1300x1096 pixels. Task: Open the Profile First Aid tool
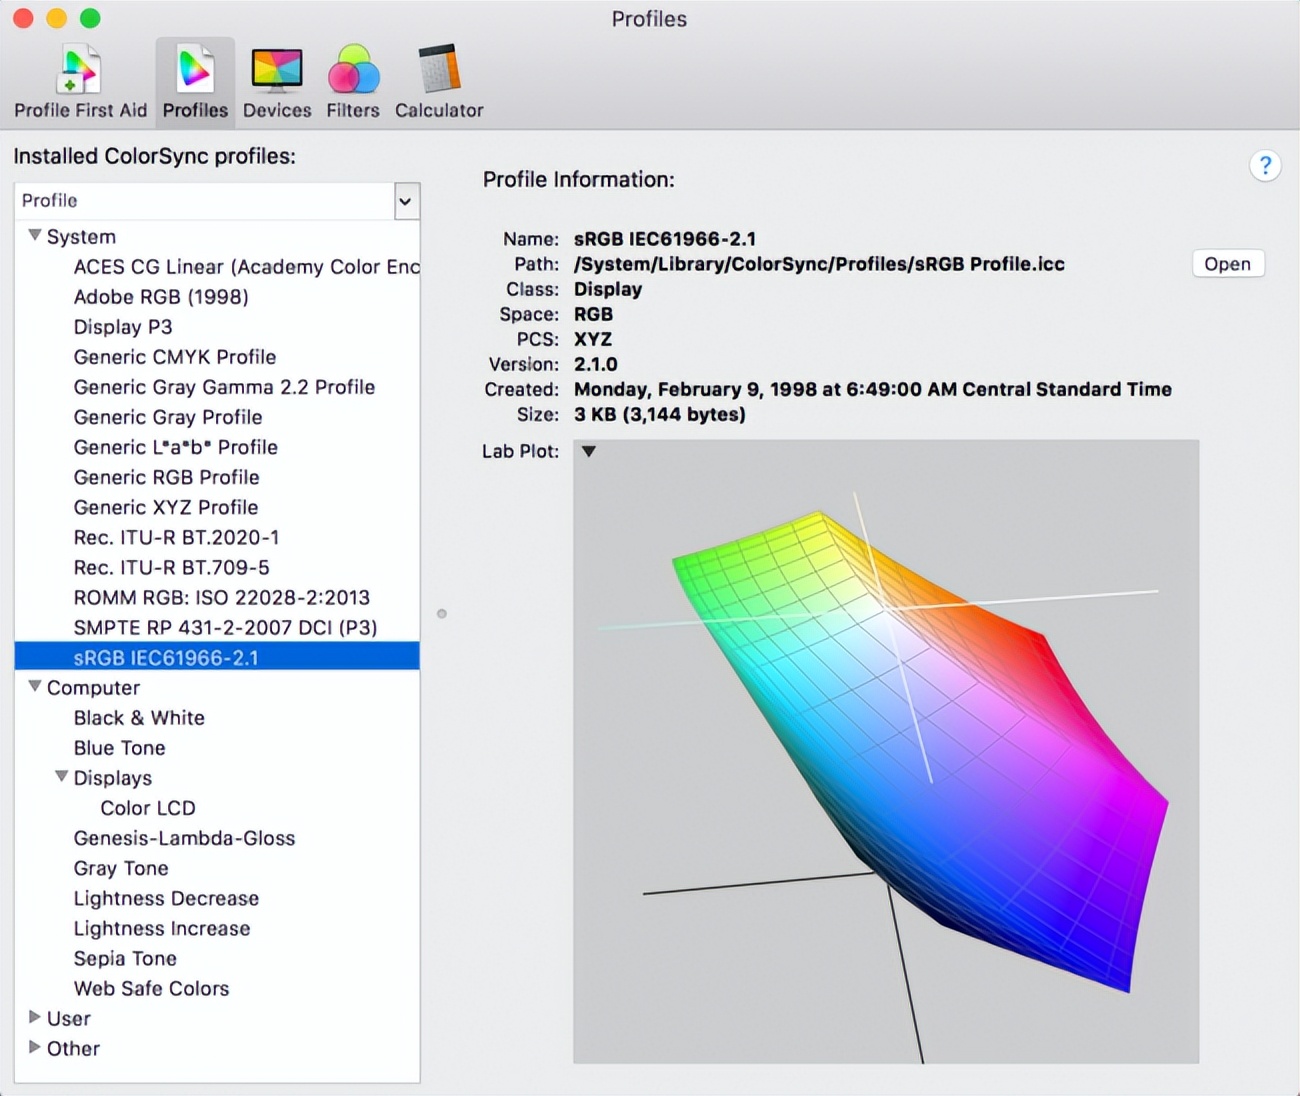(80, 82)
